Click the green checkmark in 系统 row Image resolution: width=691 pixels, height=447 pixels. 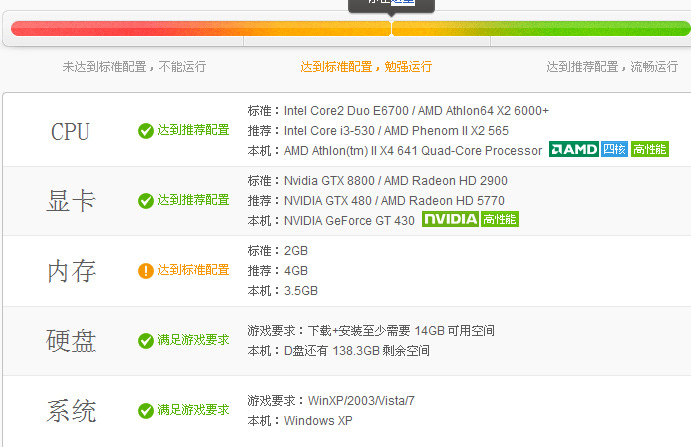click(x=146, y=411)
